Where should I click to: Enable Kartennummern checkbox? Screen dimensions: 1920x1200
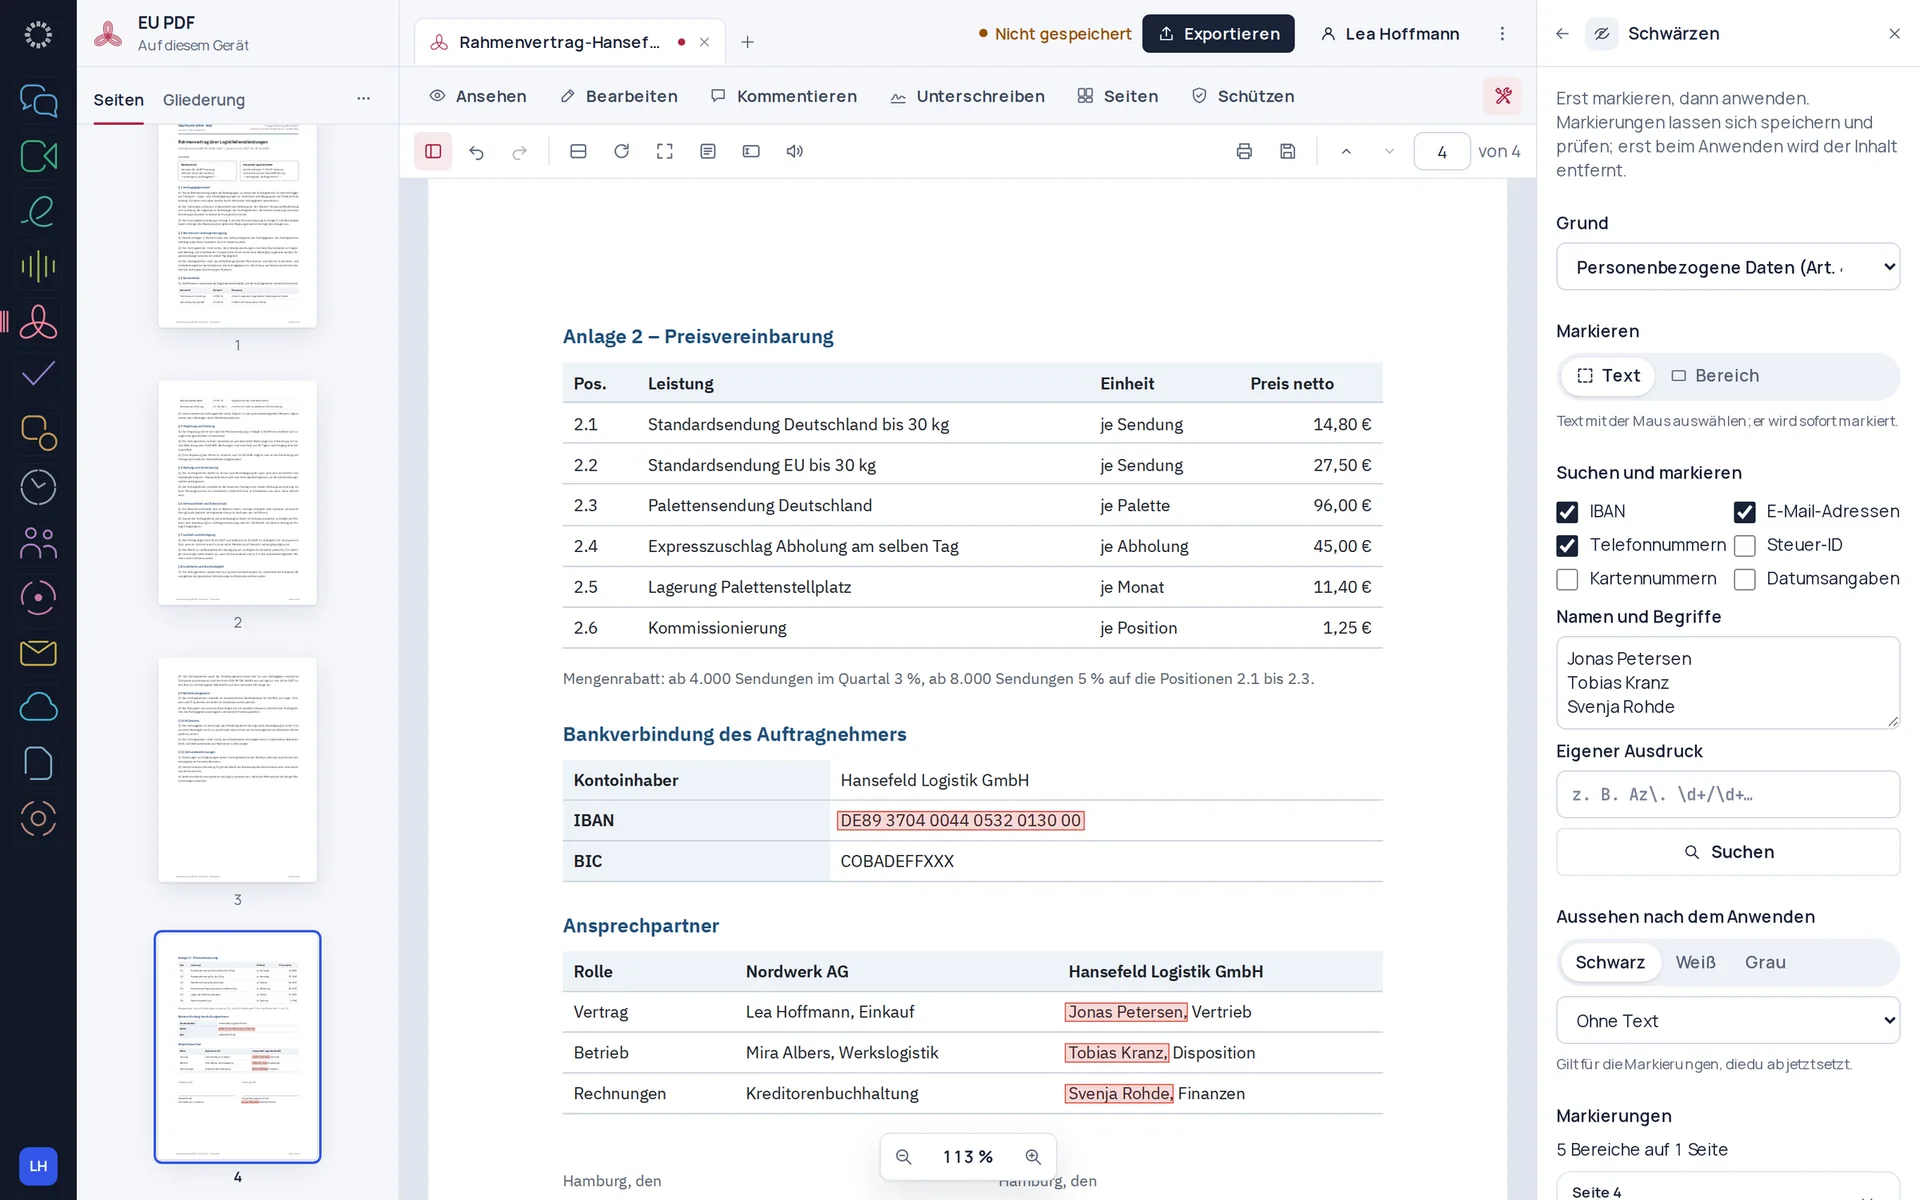tap(1567, 580)
